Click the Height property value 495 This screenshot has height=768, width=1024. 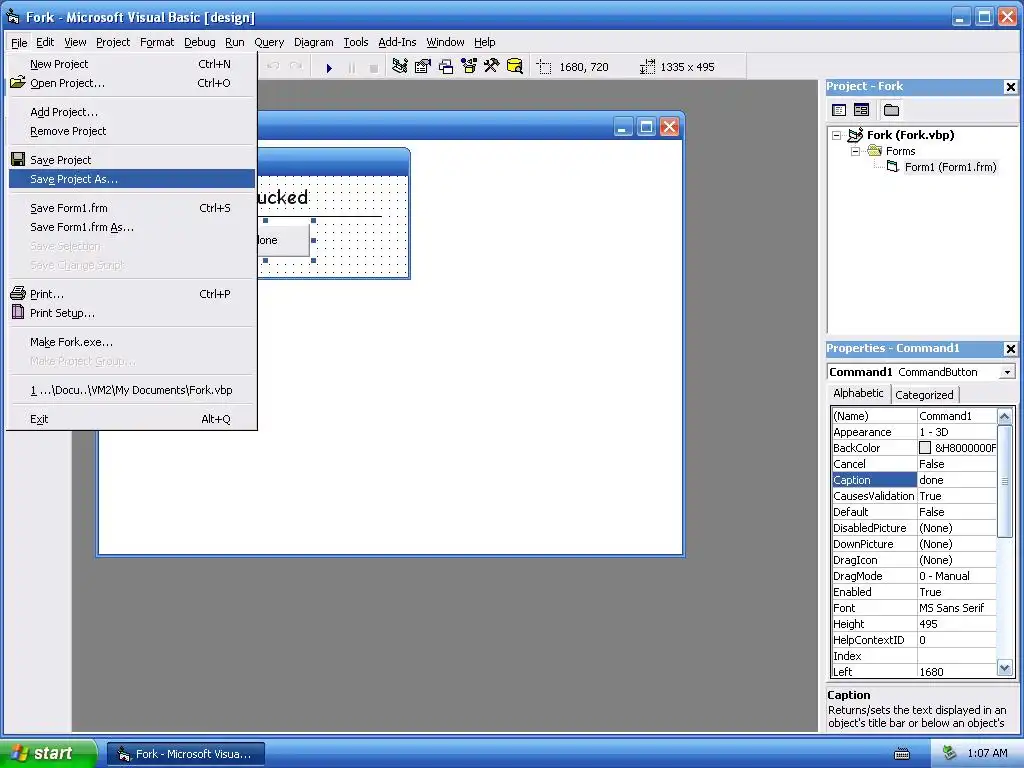[957, 624]
